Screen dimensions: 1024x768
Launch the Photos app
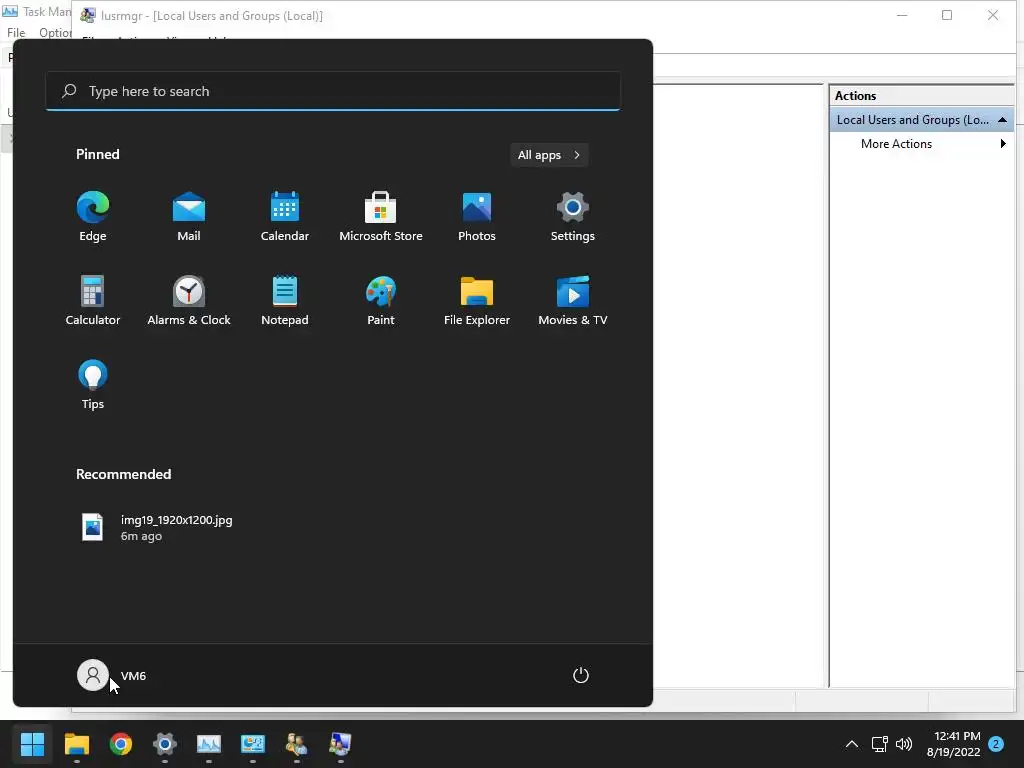tap(477, 216)
